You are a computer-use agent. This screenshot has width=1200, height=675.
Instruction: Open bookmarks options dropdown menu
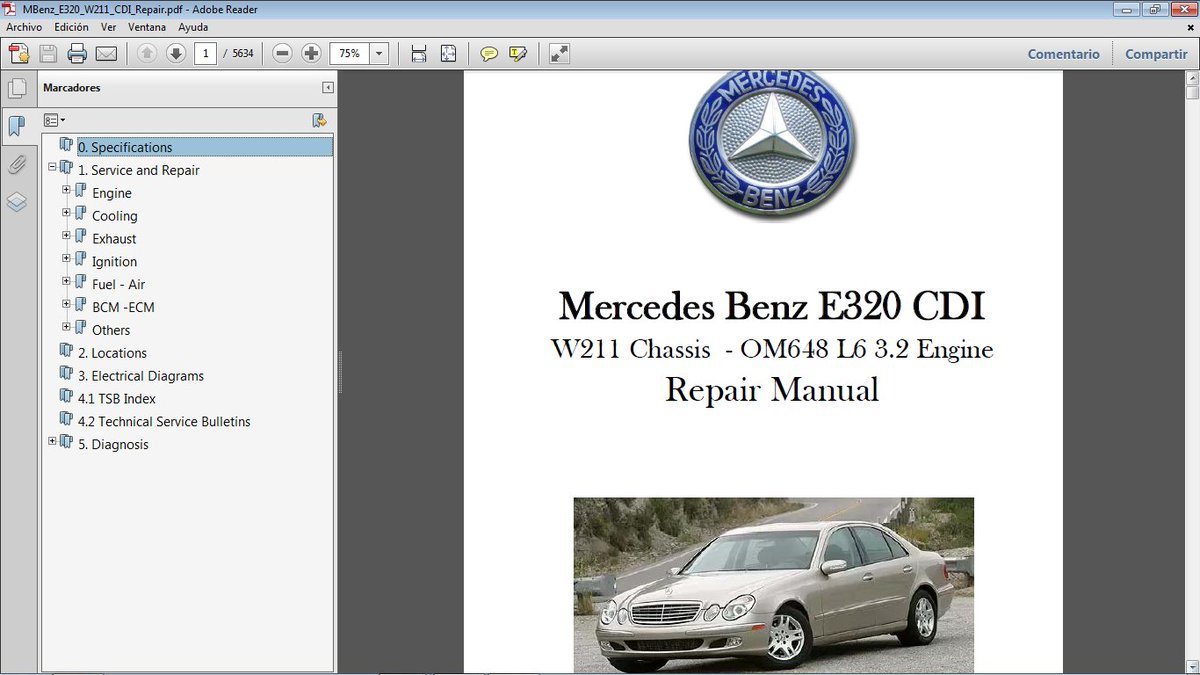pyautogui.click(x=54, y=120)
